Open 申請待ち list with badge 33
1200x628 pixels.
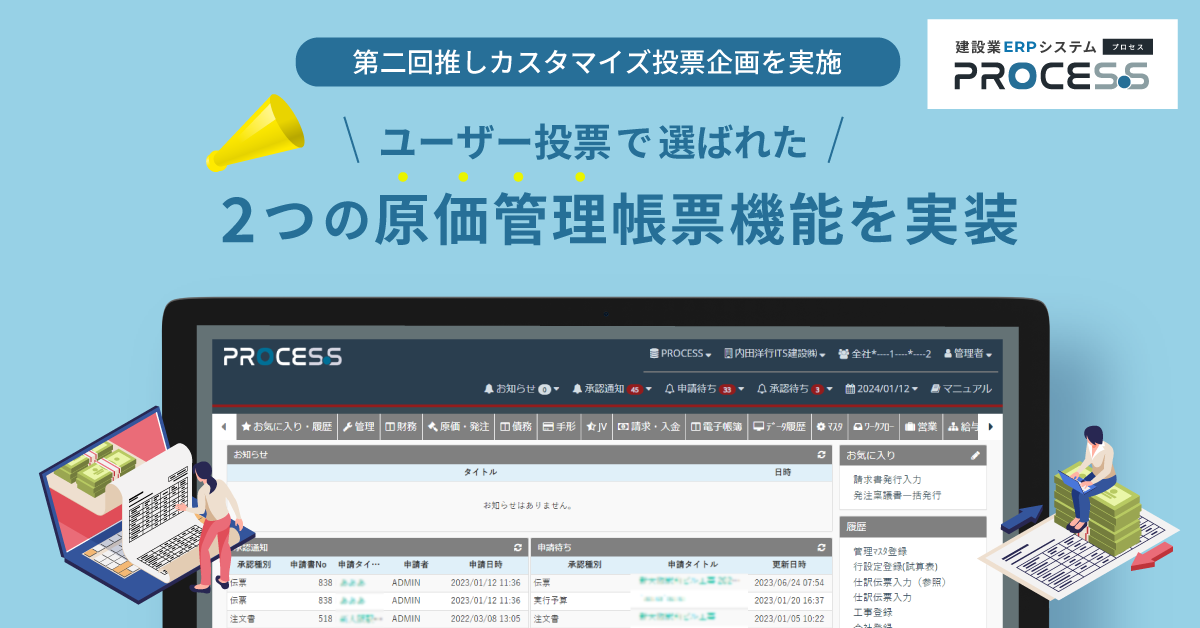704,388
